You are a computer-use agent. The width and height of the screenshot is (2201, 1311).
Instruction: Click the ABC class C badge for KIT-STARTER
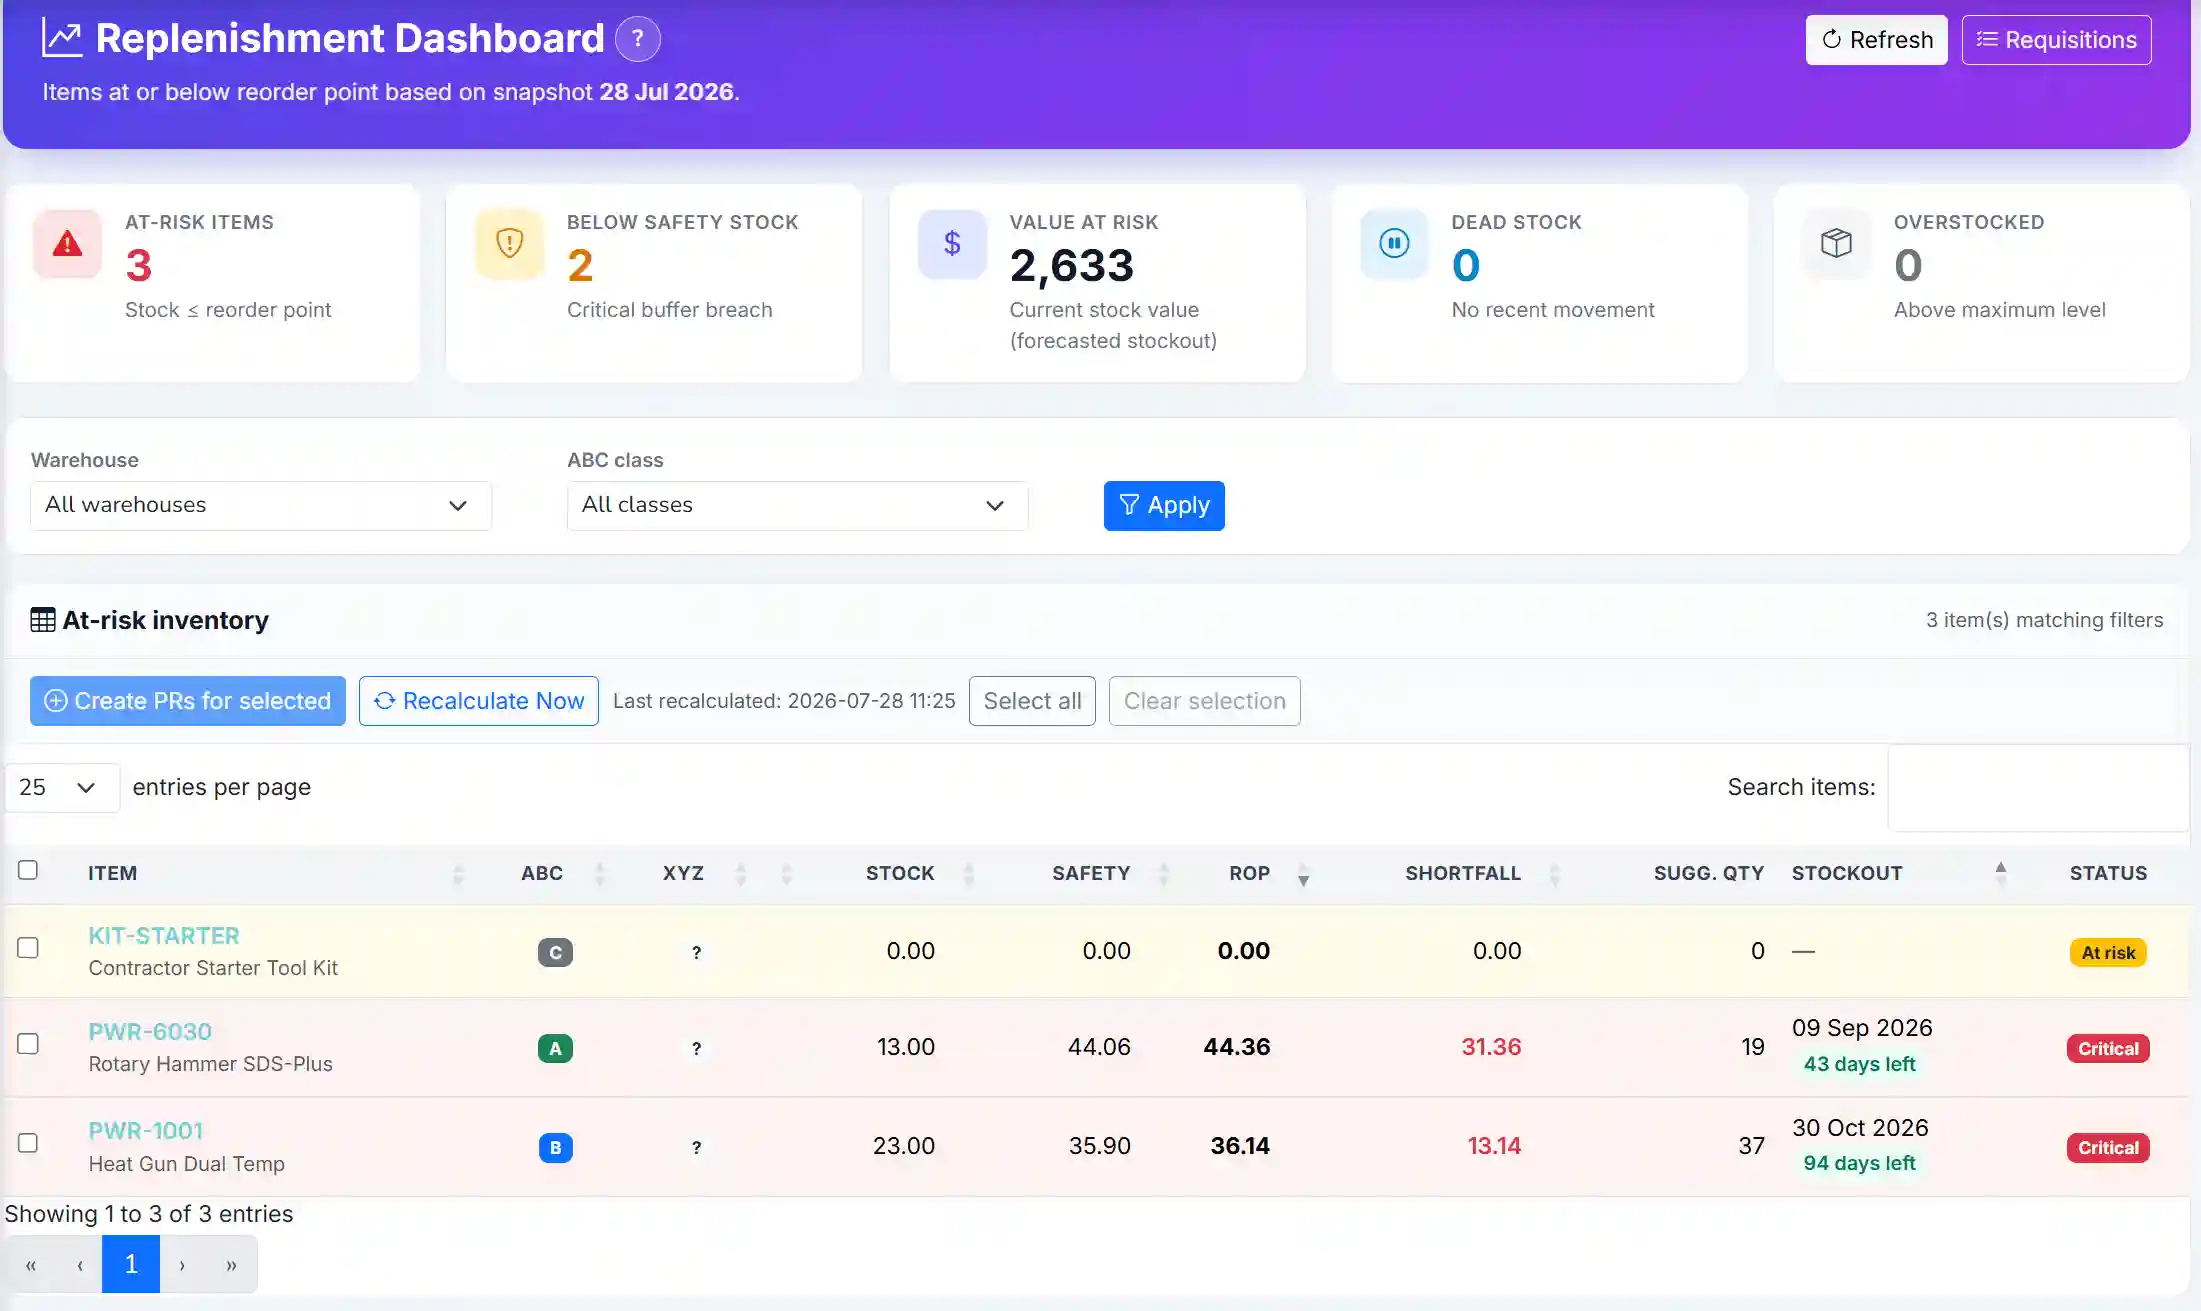pyautogui.click(x=555, y=952)
